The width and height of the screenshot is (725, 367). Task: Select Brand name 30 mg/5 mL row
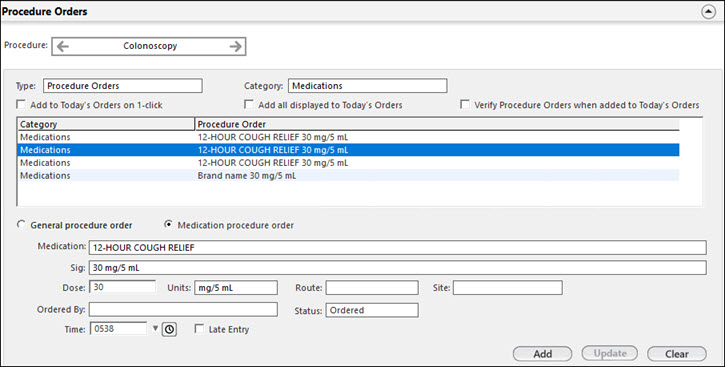point(348,176)
